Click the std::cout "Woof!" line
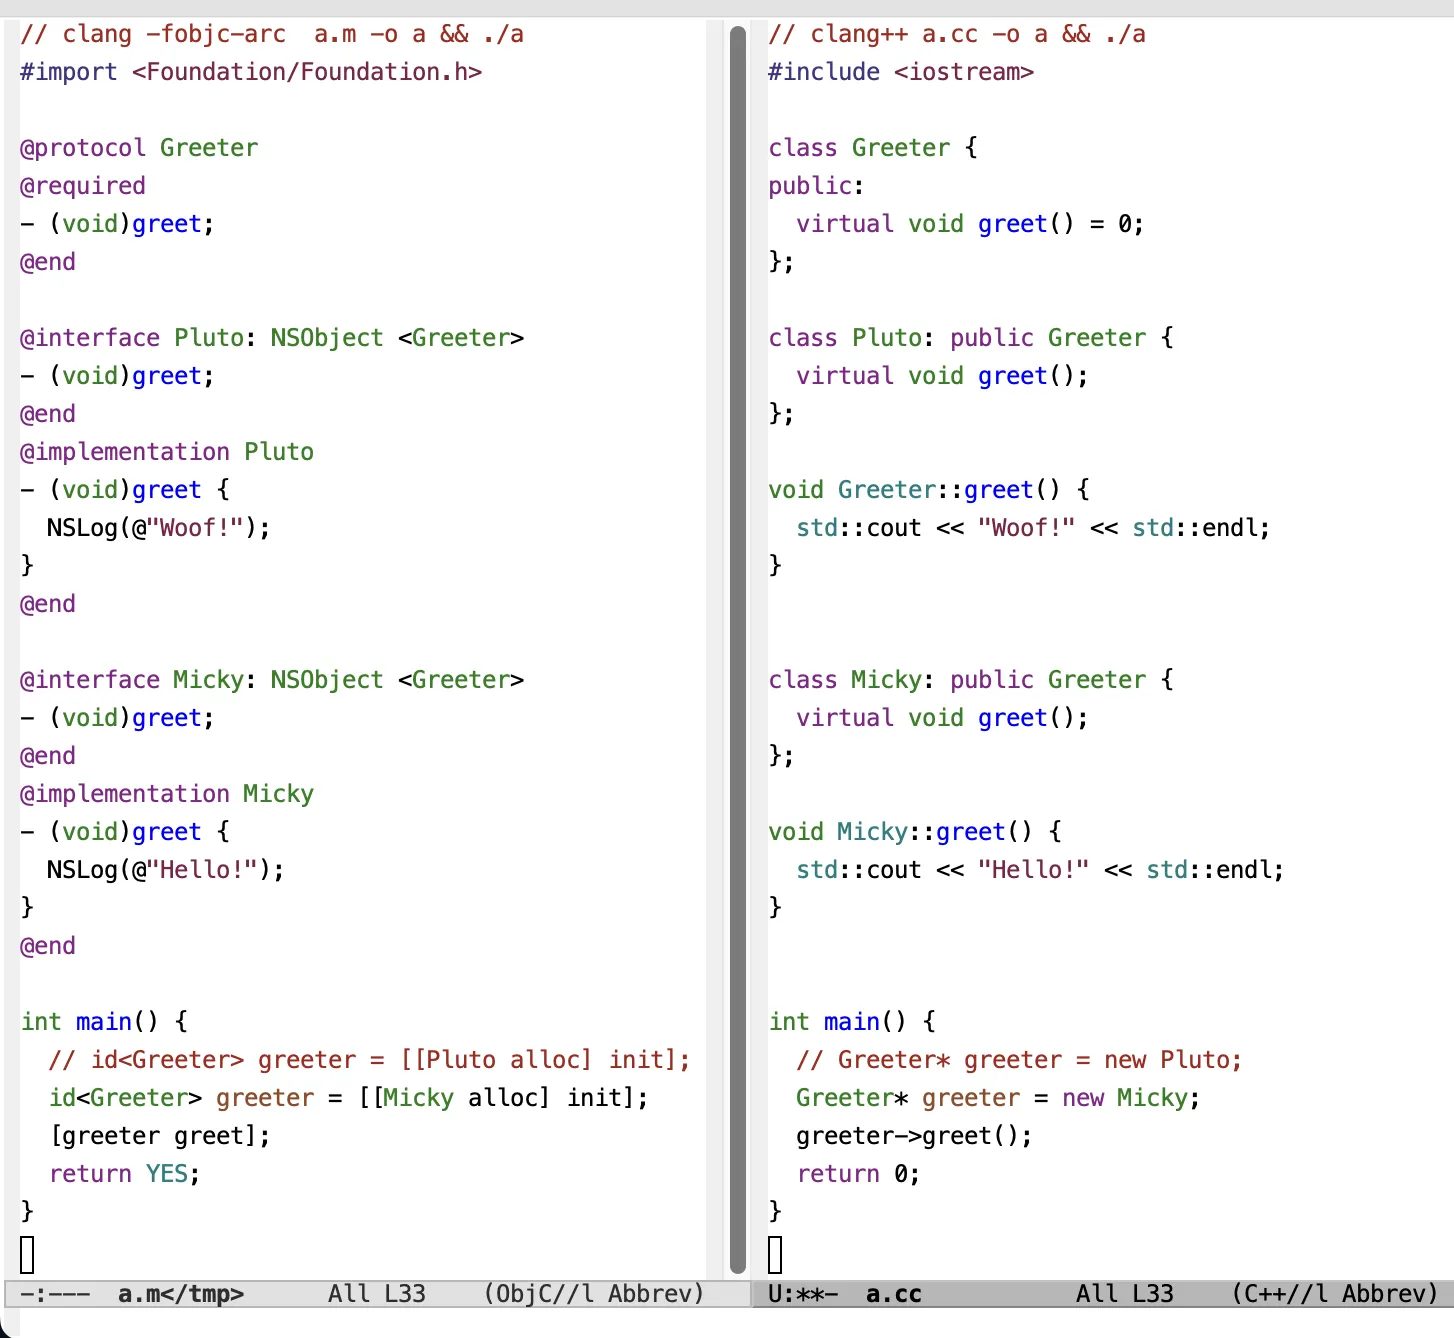The image size is (1454, 1338). (1033, 528)
